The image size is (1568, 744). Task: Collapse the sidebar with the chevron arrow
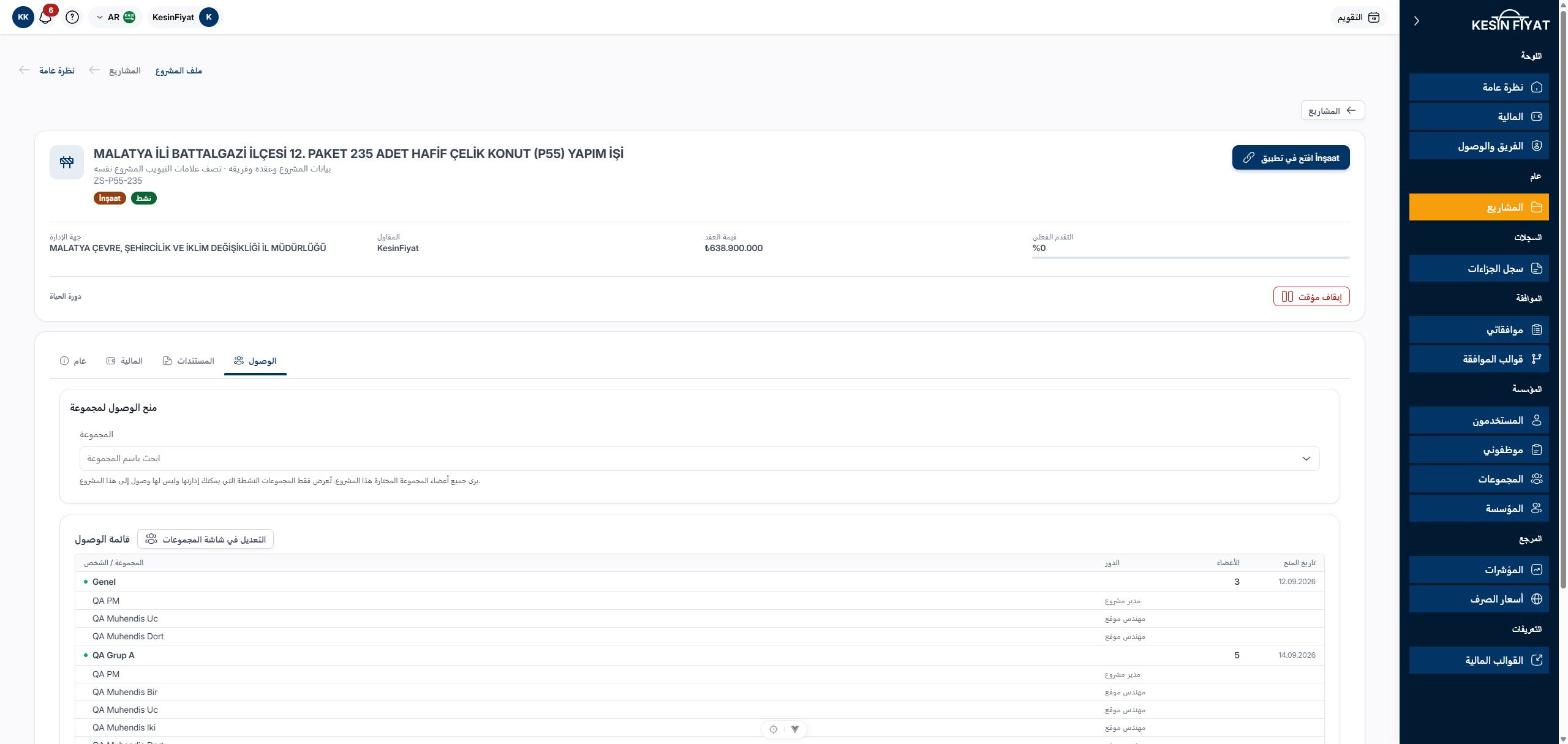[1416, 21]
